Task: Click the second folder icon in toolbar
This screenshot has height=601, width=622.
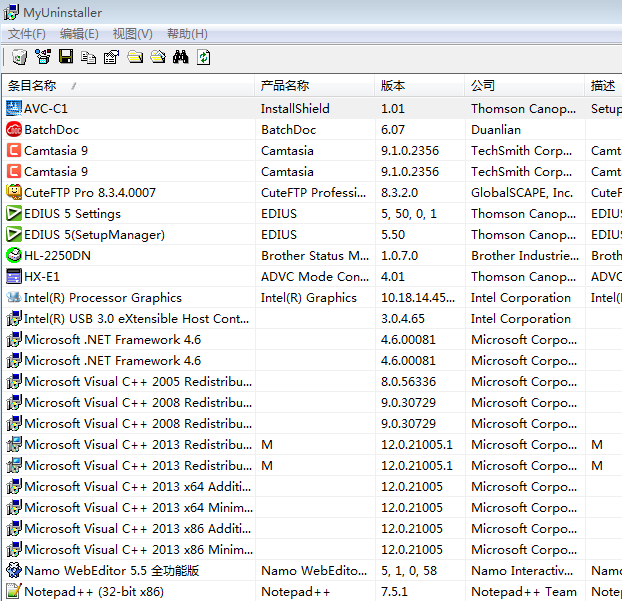Action: coord(158,57)
